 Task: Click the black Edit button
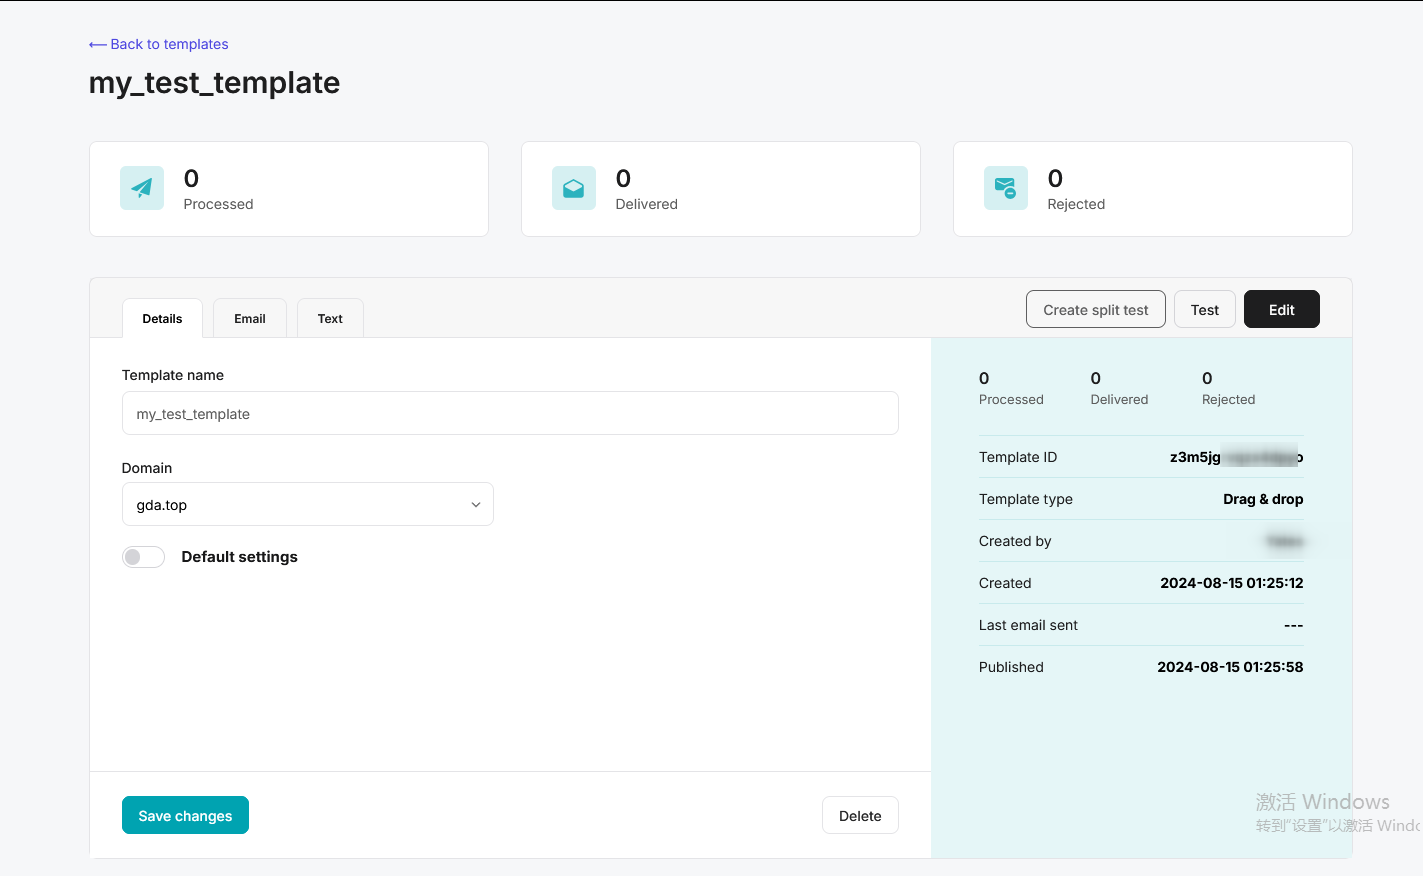(x=1281, y=310)
